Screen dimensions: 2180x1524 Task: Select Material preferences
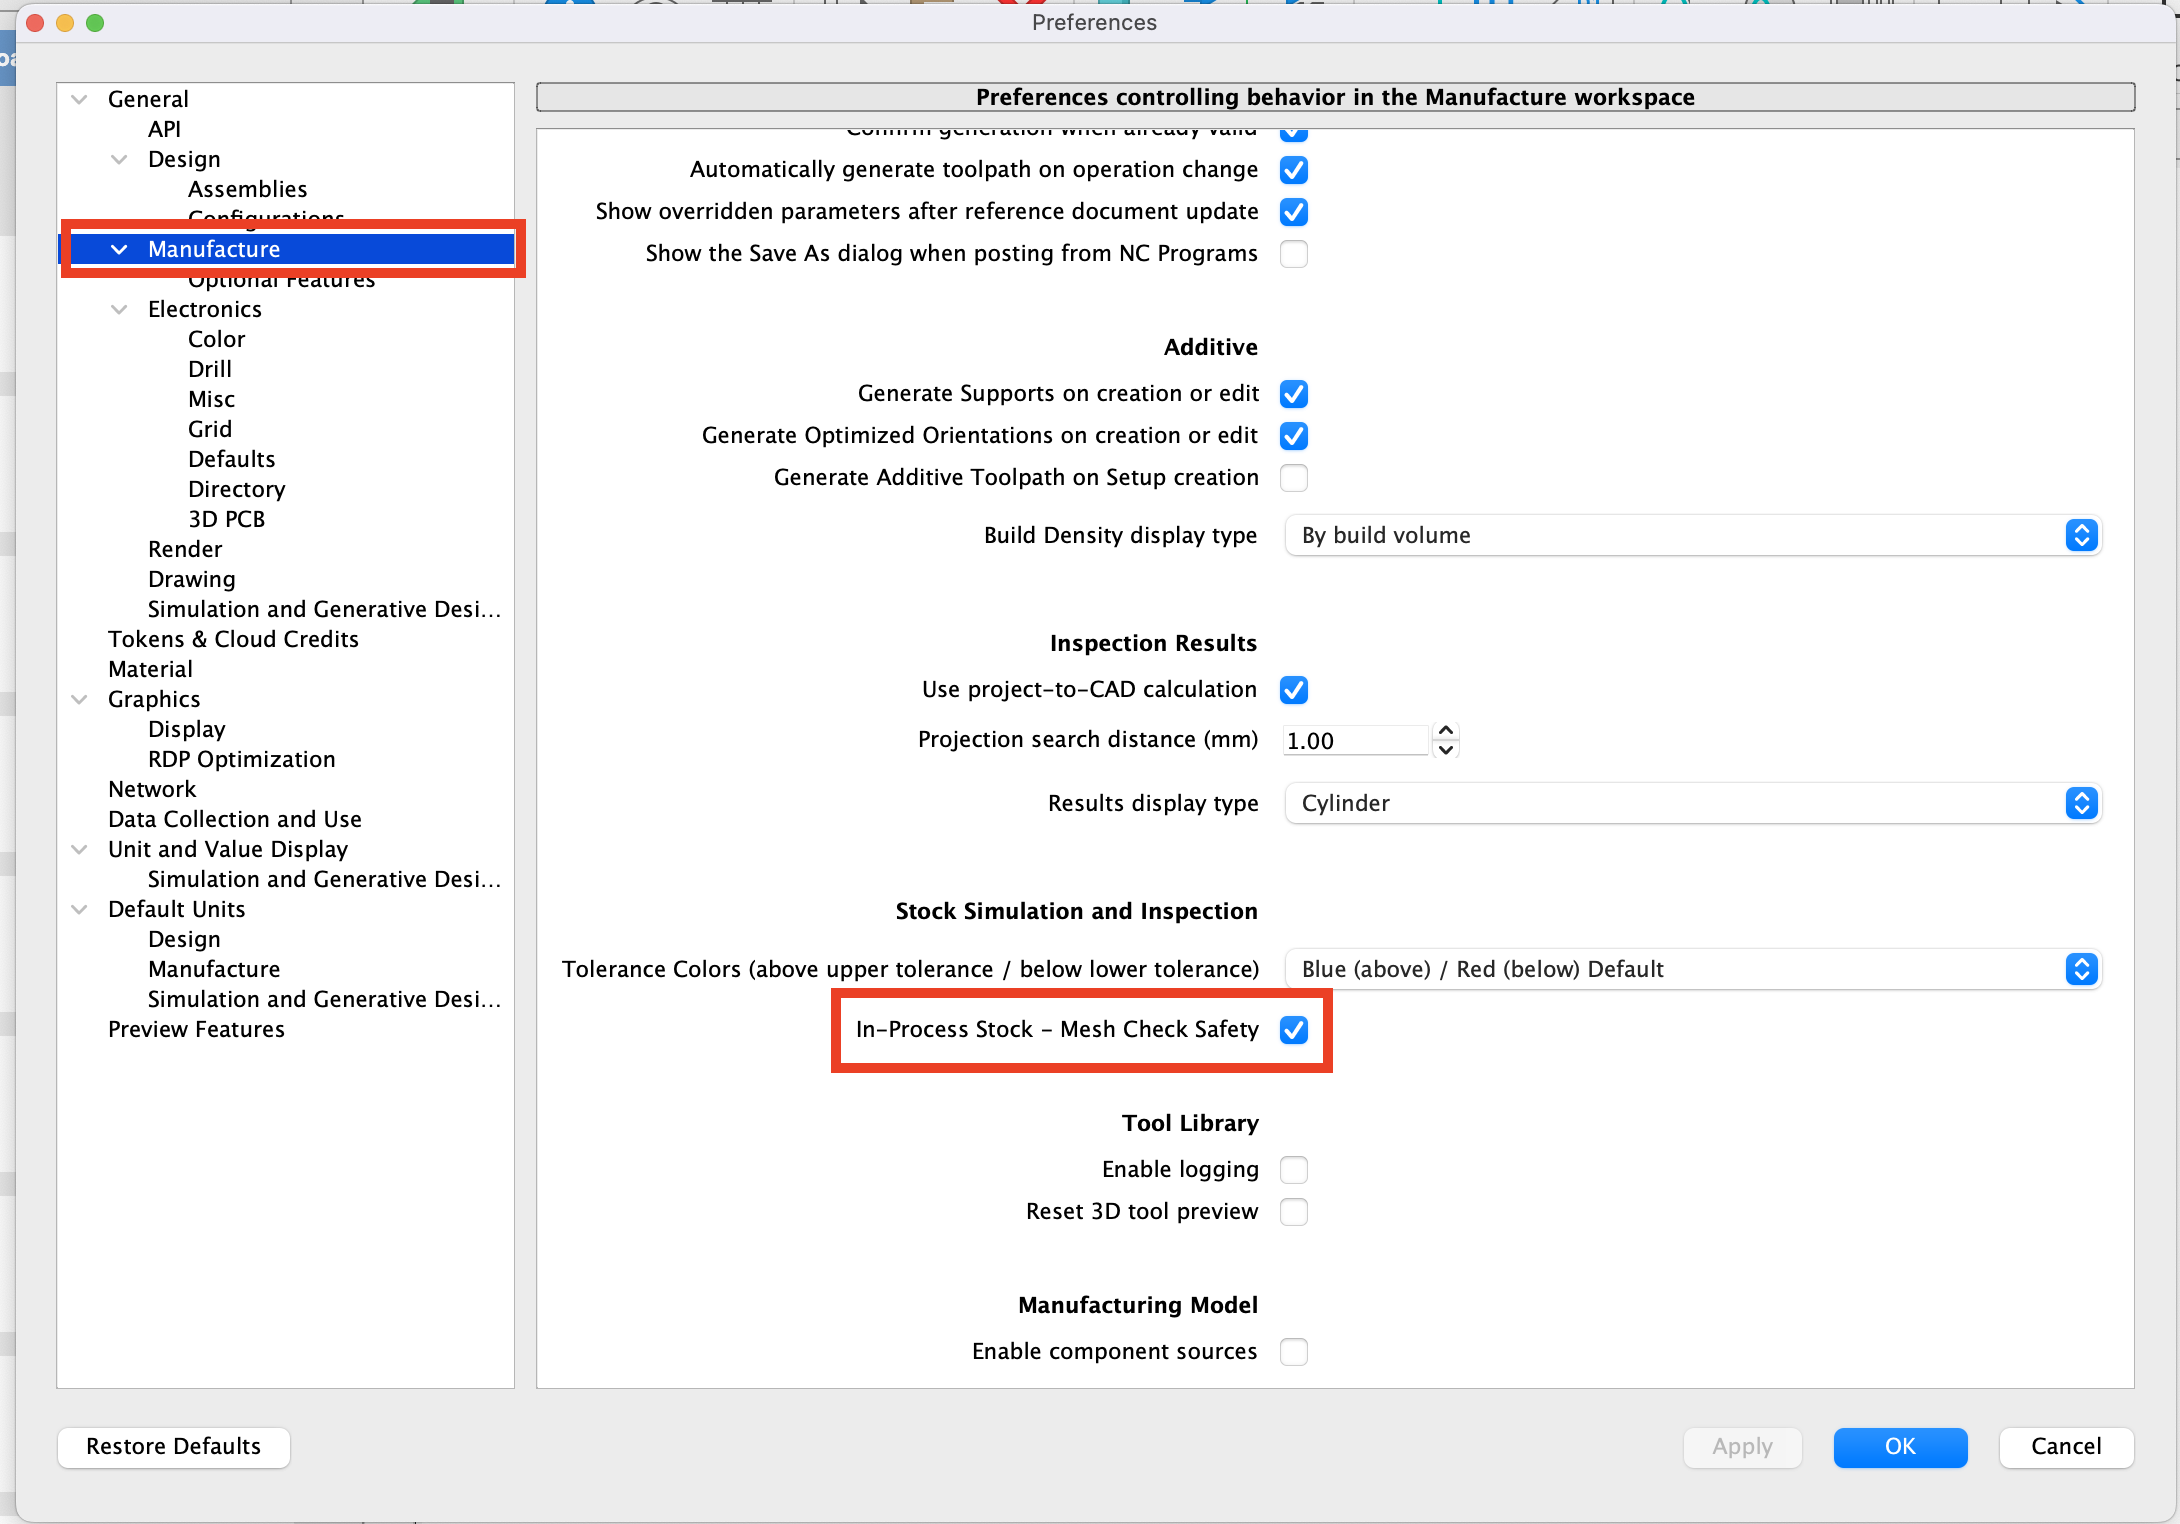click(151, 669)
